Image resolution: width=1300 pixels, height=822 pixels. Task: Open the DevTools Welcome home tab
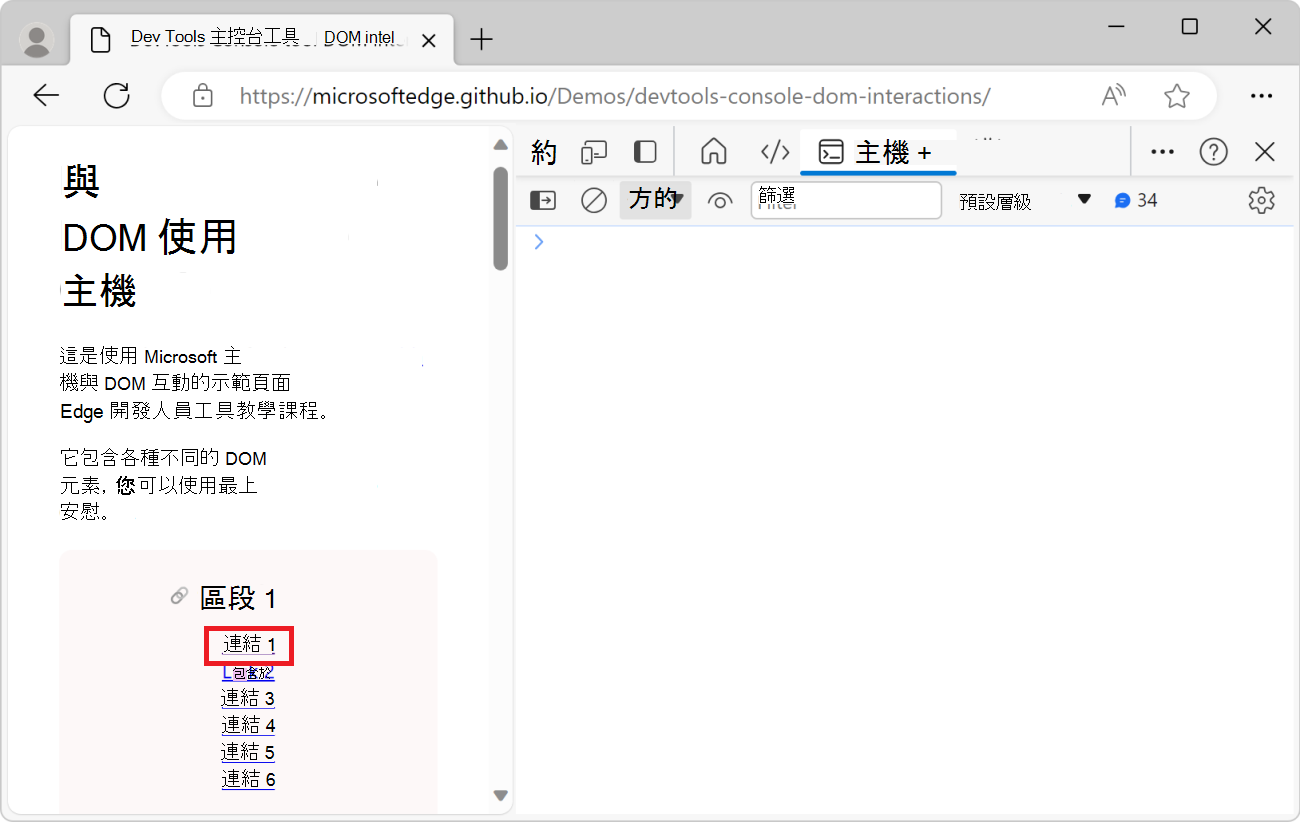713,152
